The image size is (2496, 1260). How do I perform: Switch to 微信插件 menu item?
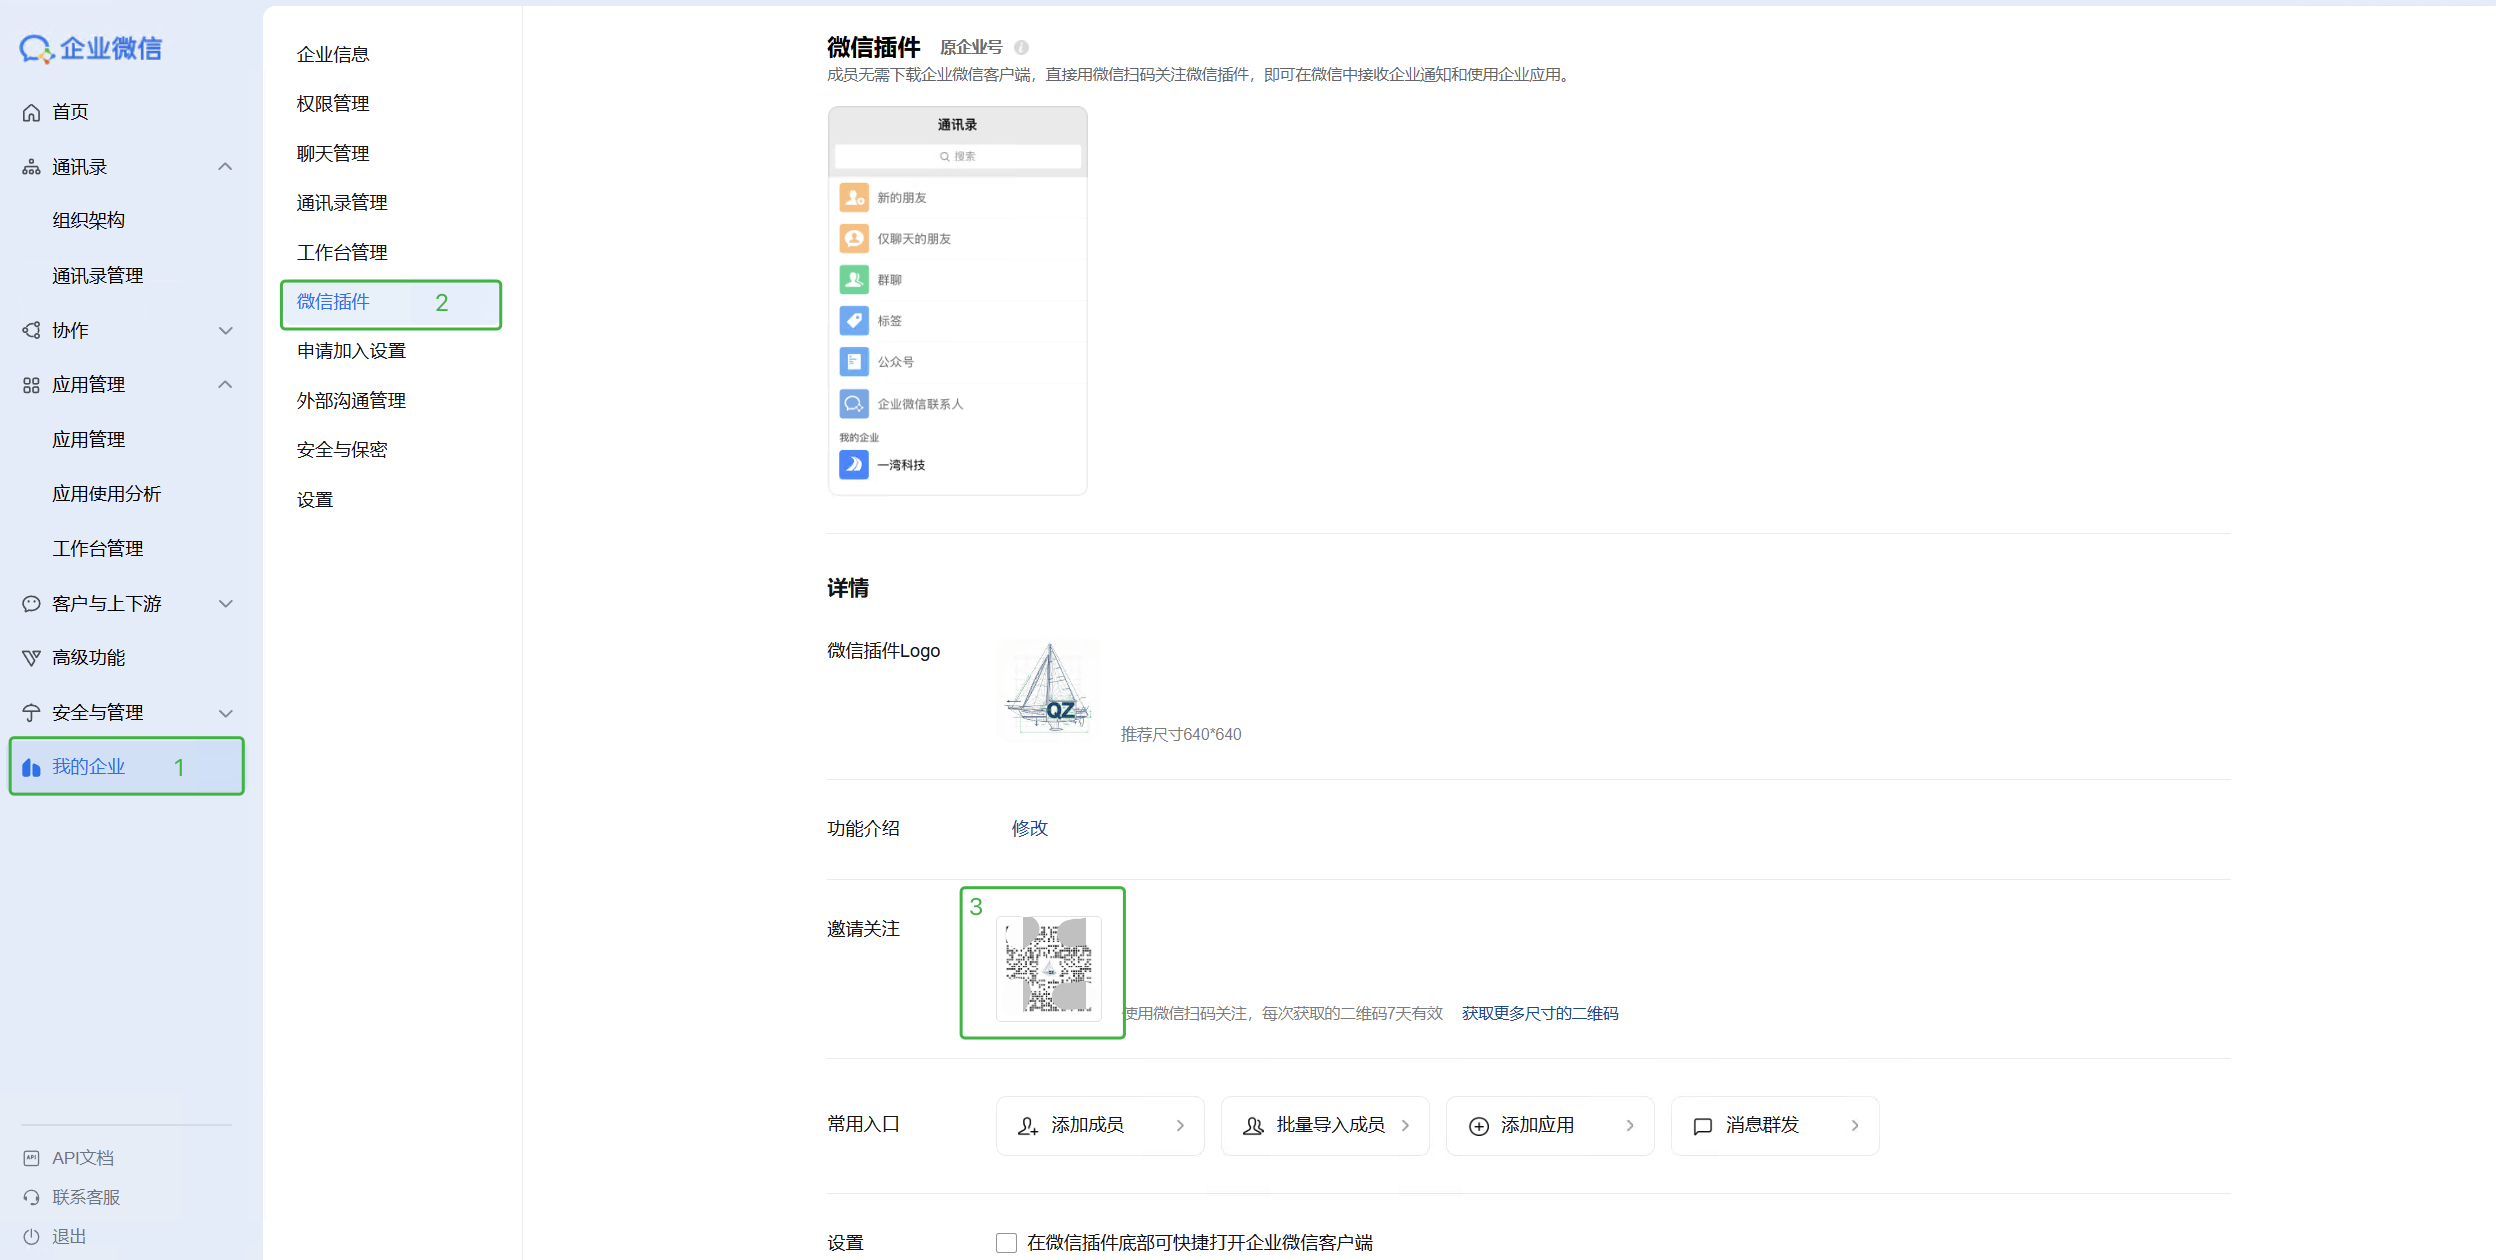tap(333, 302)
